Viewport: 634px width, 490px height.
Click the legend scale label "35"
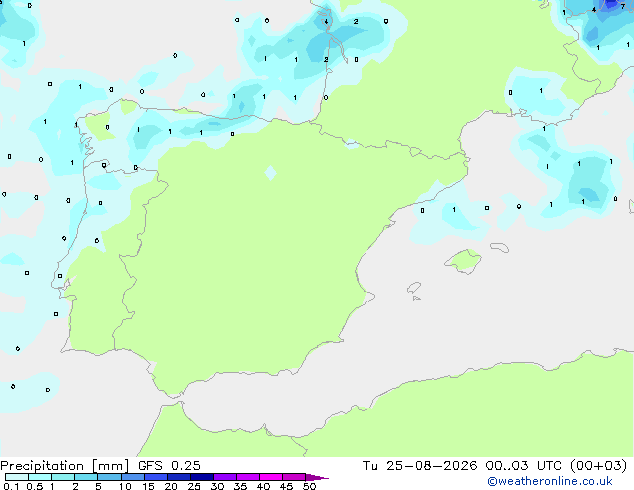[x=240, y=486]
